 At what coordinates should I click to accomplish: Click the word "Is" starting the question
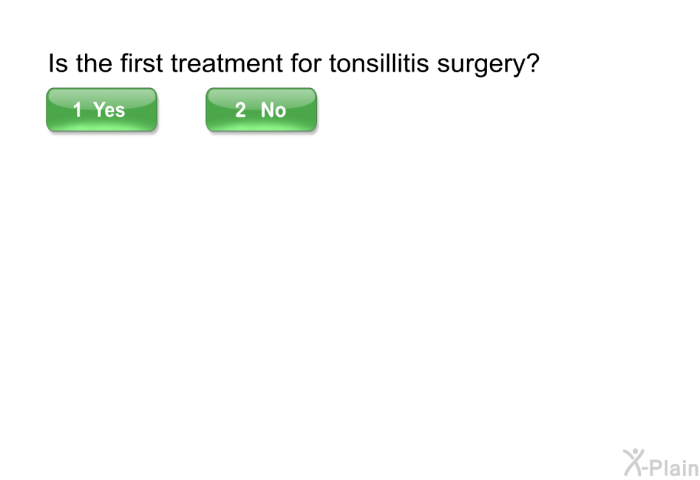click(x=57, y=65)
